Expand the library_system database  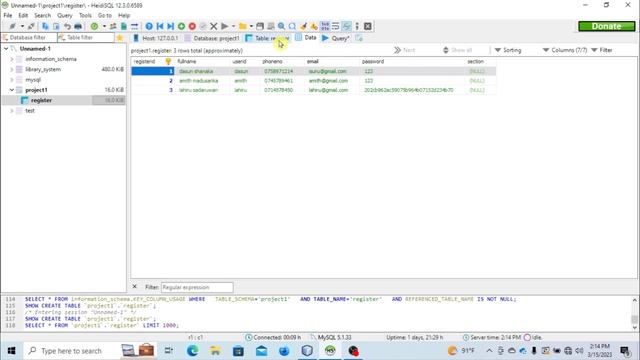pyautogui.click(x=12, y=69)
